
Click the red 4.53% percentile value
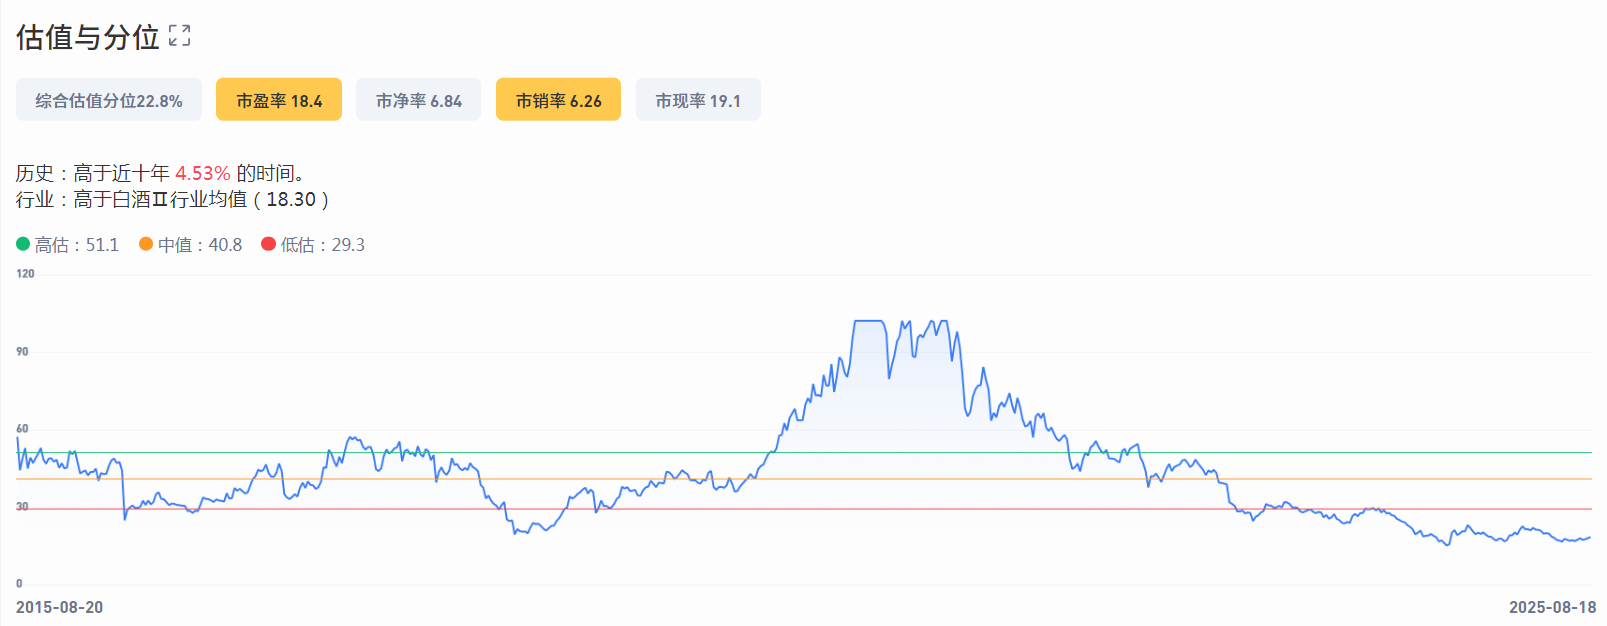click(203, 173)
